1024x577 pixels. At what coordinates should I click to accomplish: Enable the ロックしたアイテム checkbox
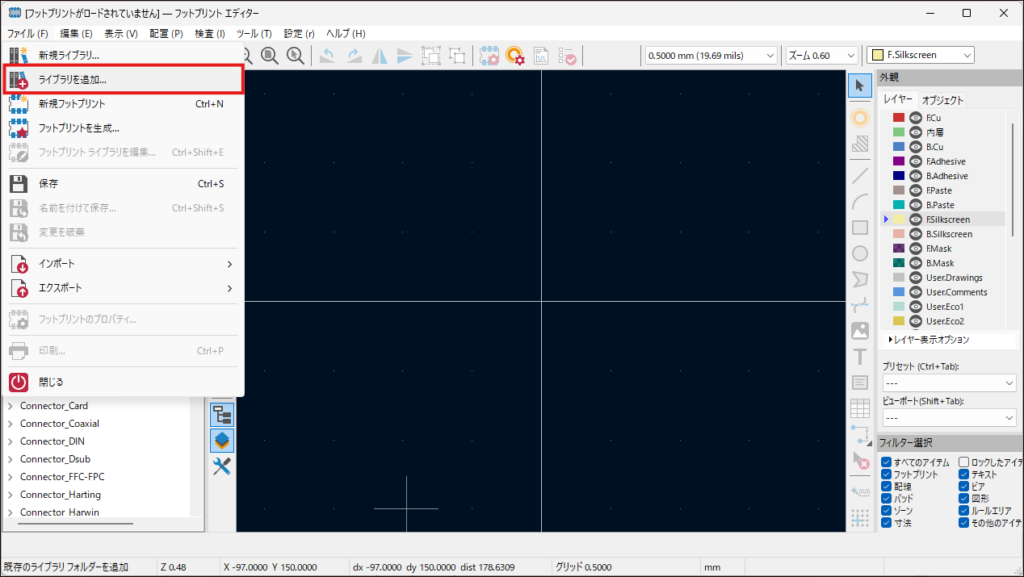964,461
